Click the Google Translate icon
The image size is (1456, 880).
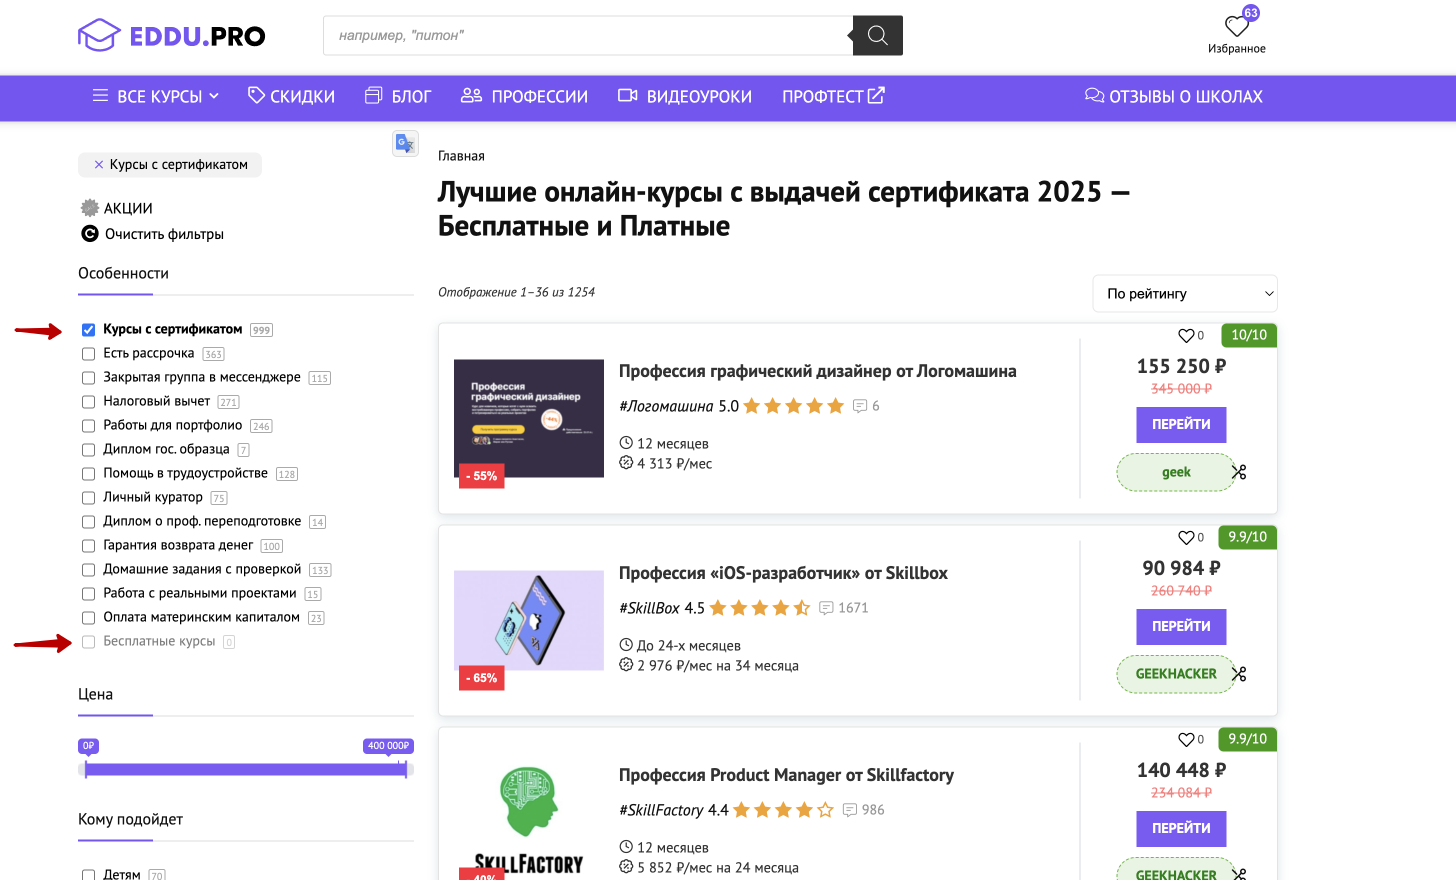pyautogui.click(x=405, y=144)
